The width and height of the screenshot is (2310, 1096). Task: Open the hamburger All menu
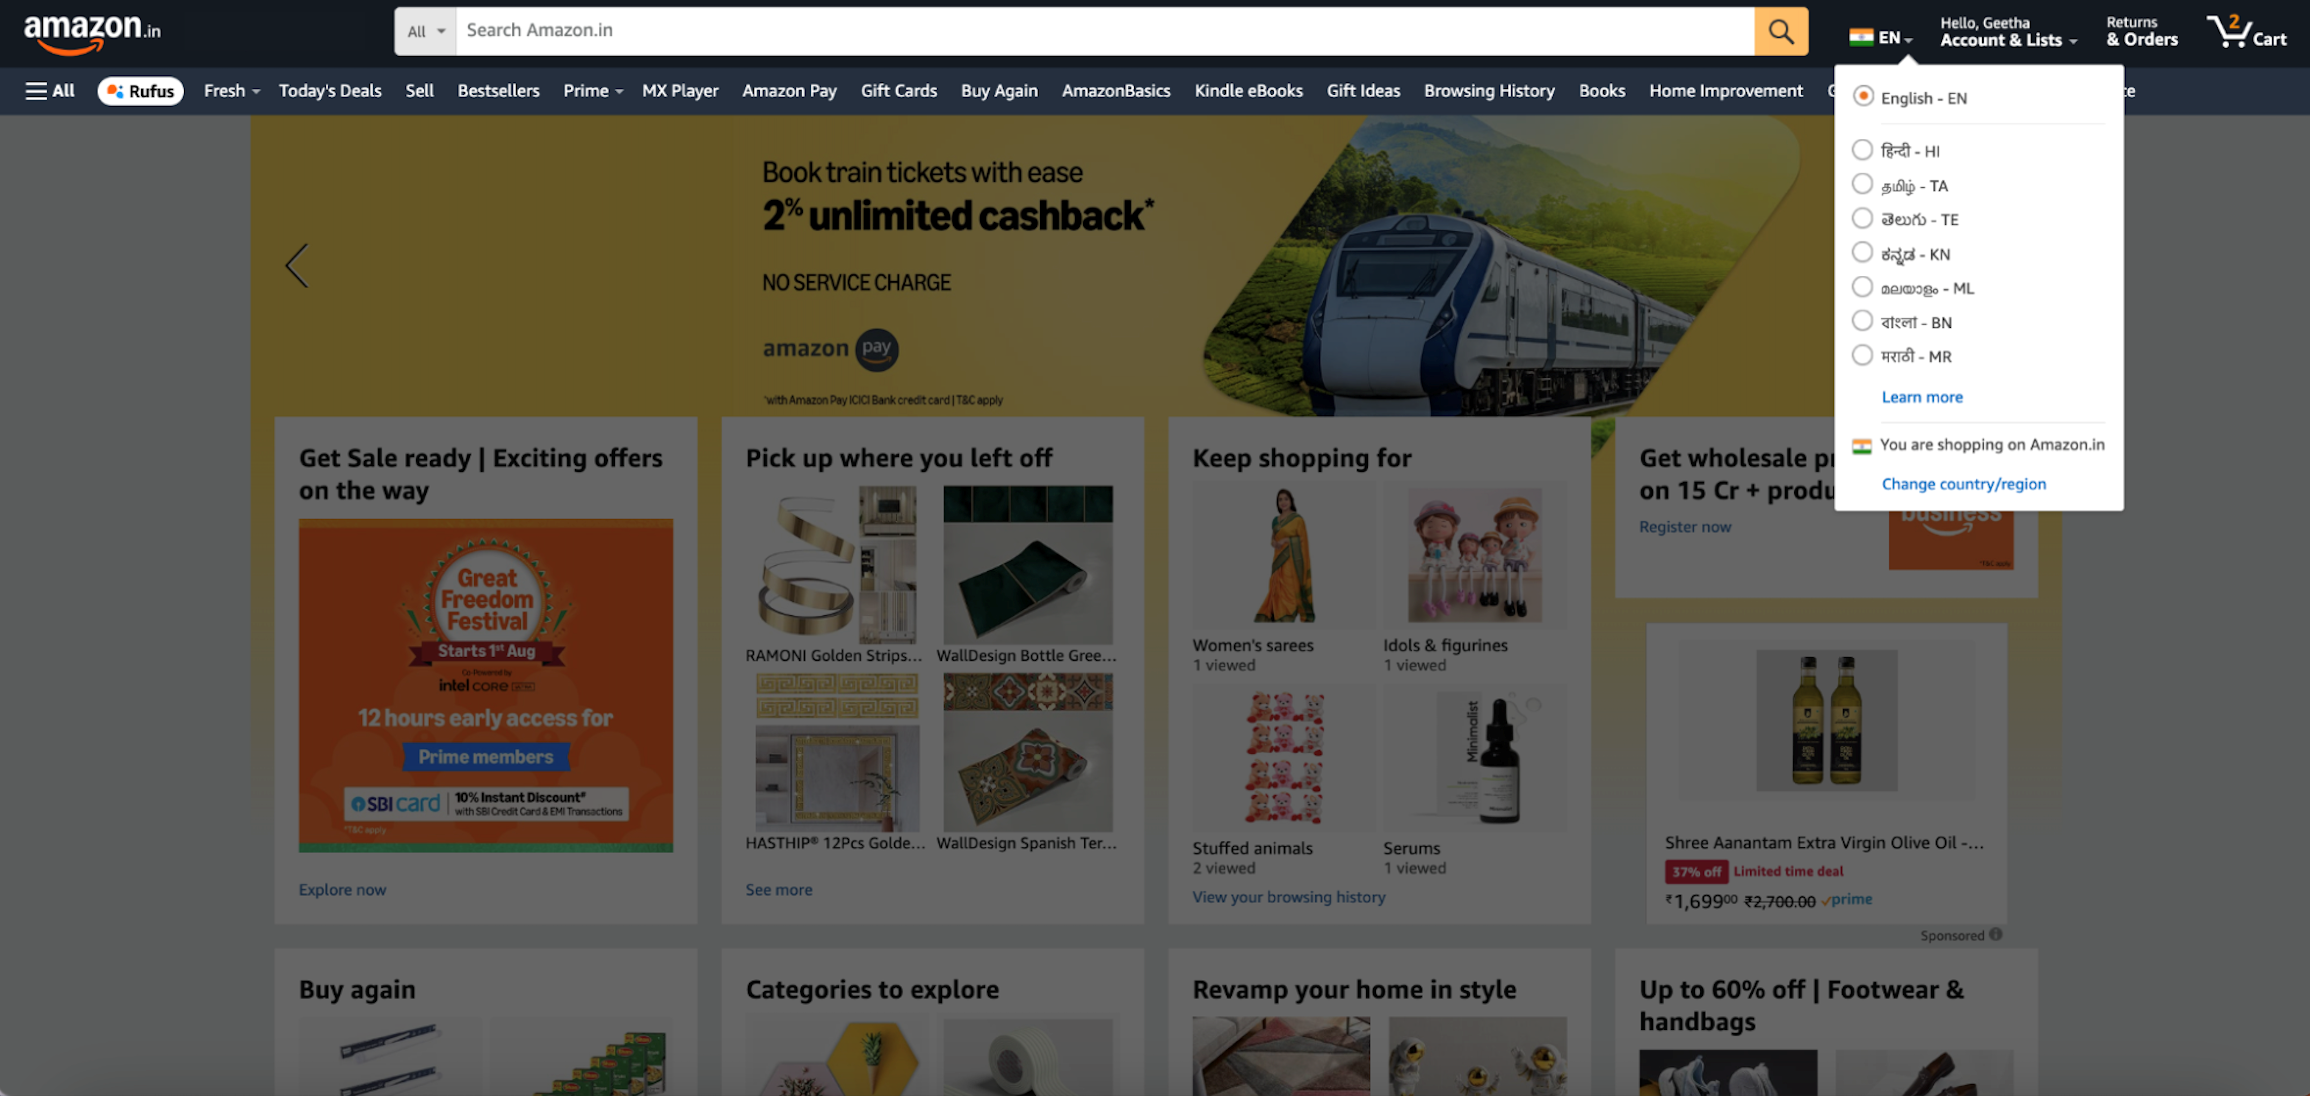coord(50,91)
